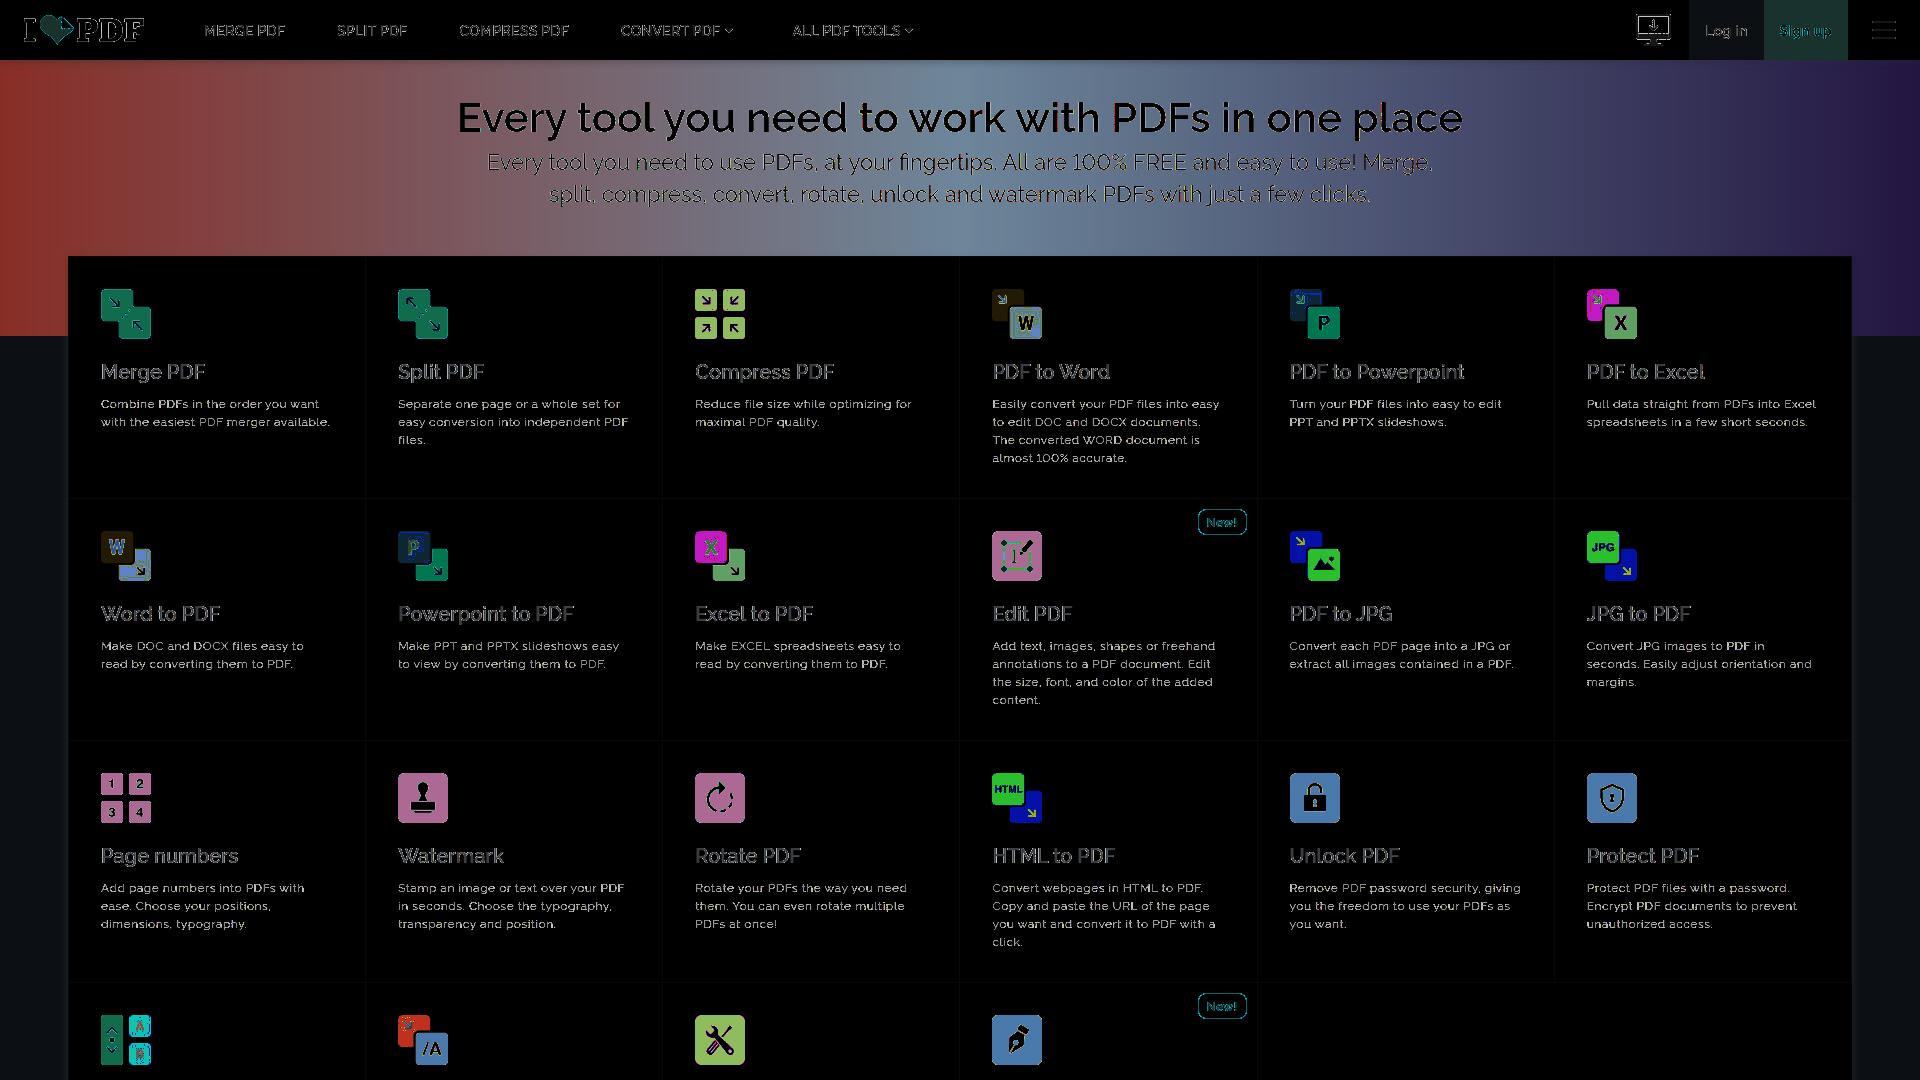Click the iLovePDF logo

(84, 30)
